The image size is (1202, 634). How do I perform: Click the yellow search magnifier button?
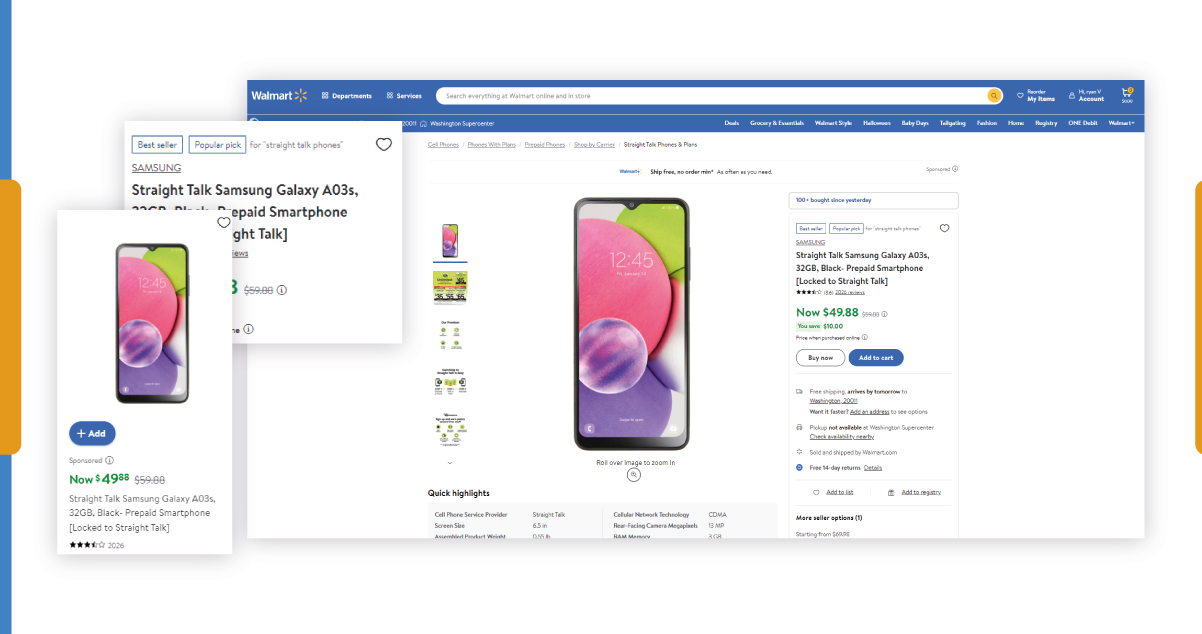[x=994, y=96]
